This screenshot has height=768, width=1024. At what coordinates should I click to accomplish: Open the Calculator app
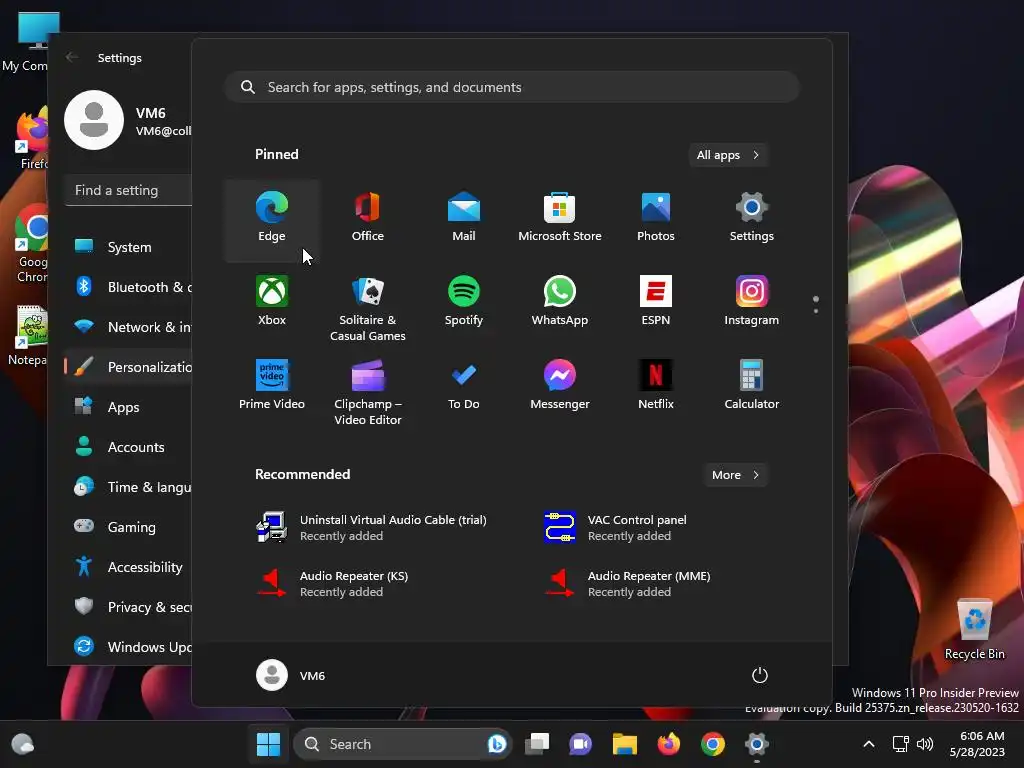[752, 386]
